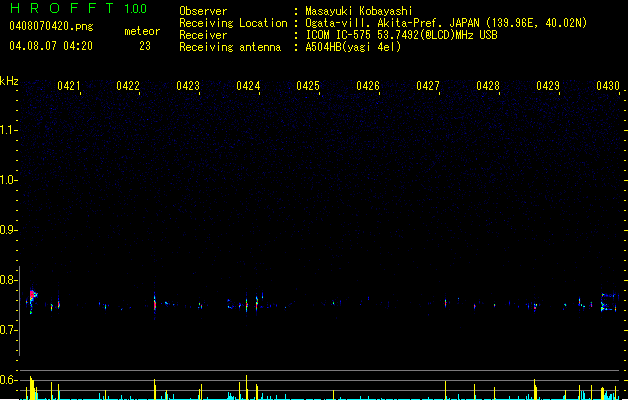Click the bright echo at 0430

point(609,303)
